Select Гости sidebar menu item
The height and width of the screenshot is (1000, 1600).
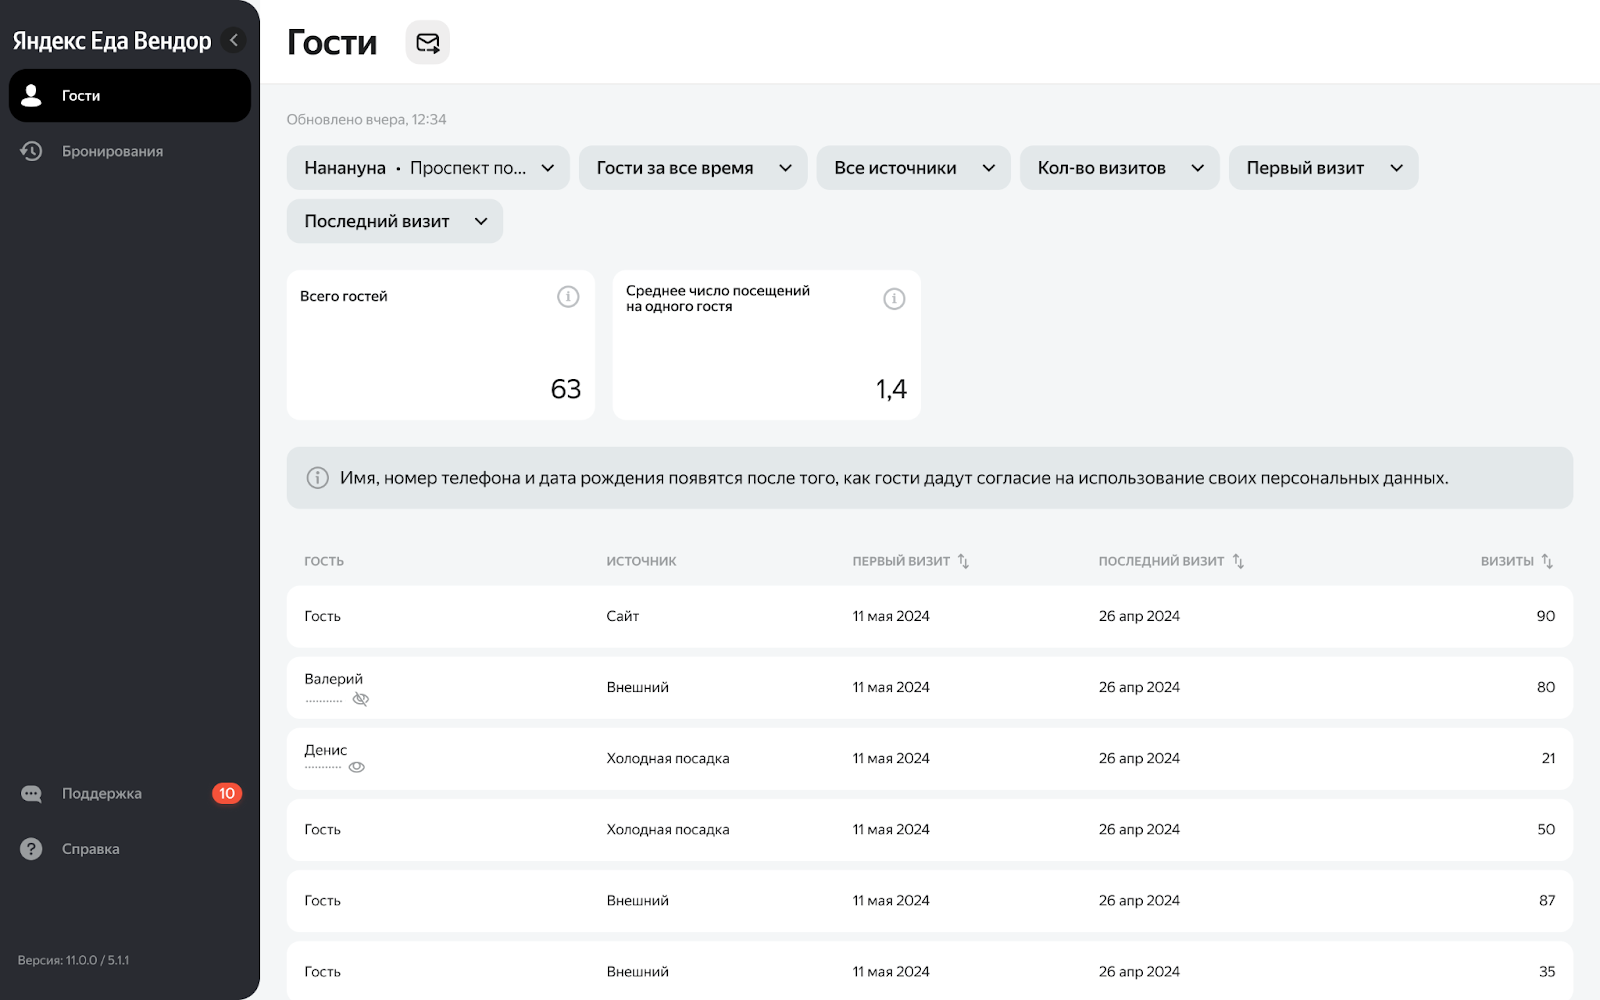point(130,96)
